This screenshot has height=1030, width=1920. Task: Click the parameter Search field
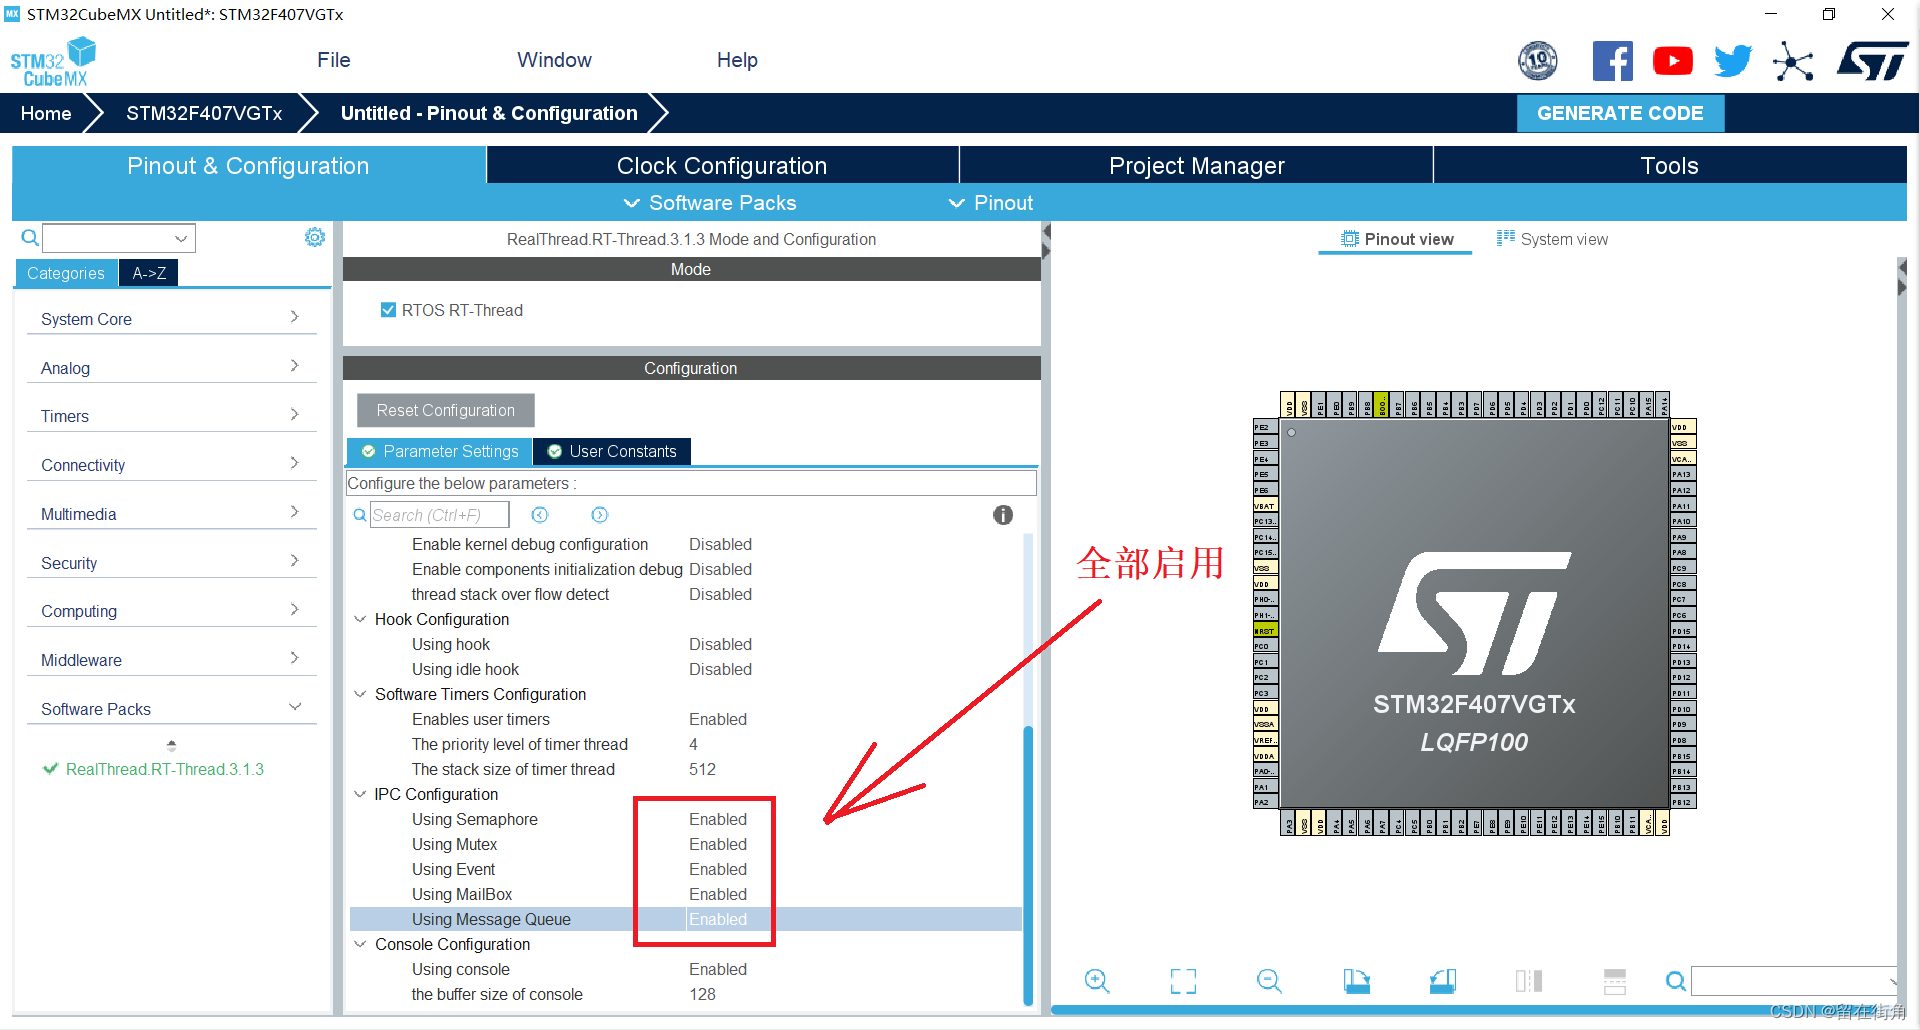[x=439, y=515]
